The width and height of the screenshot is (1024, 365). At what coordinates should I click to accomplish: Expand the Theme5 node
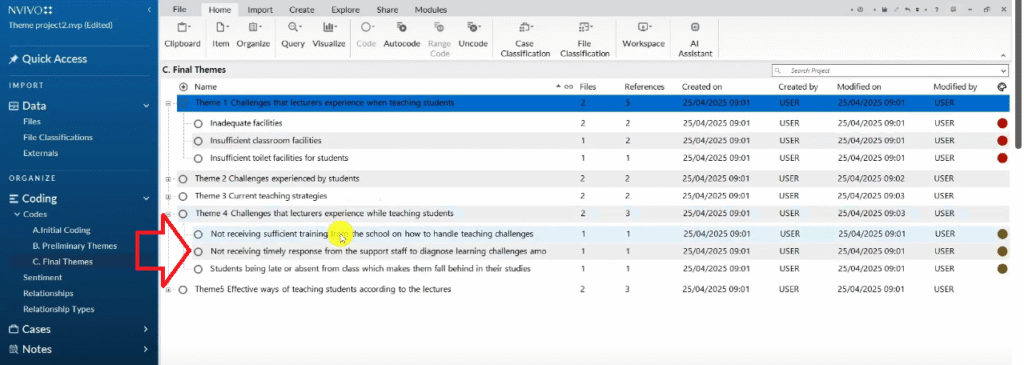168,289
